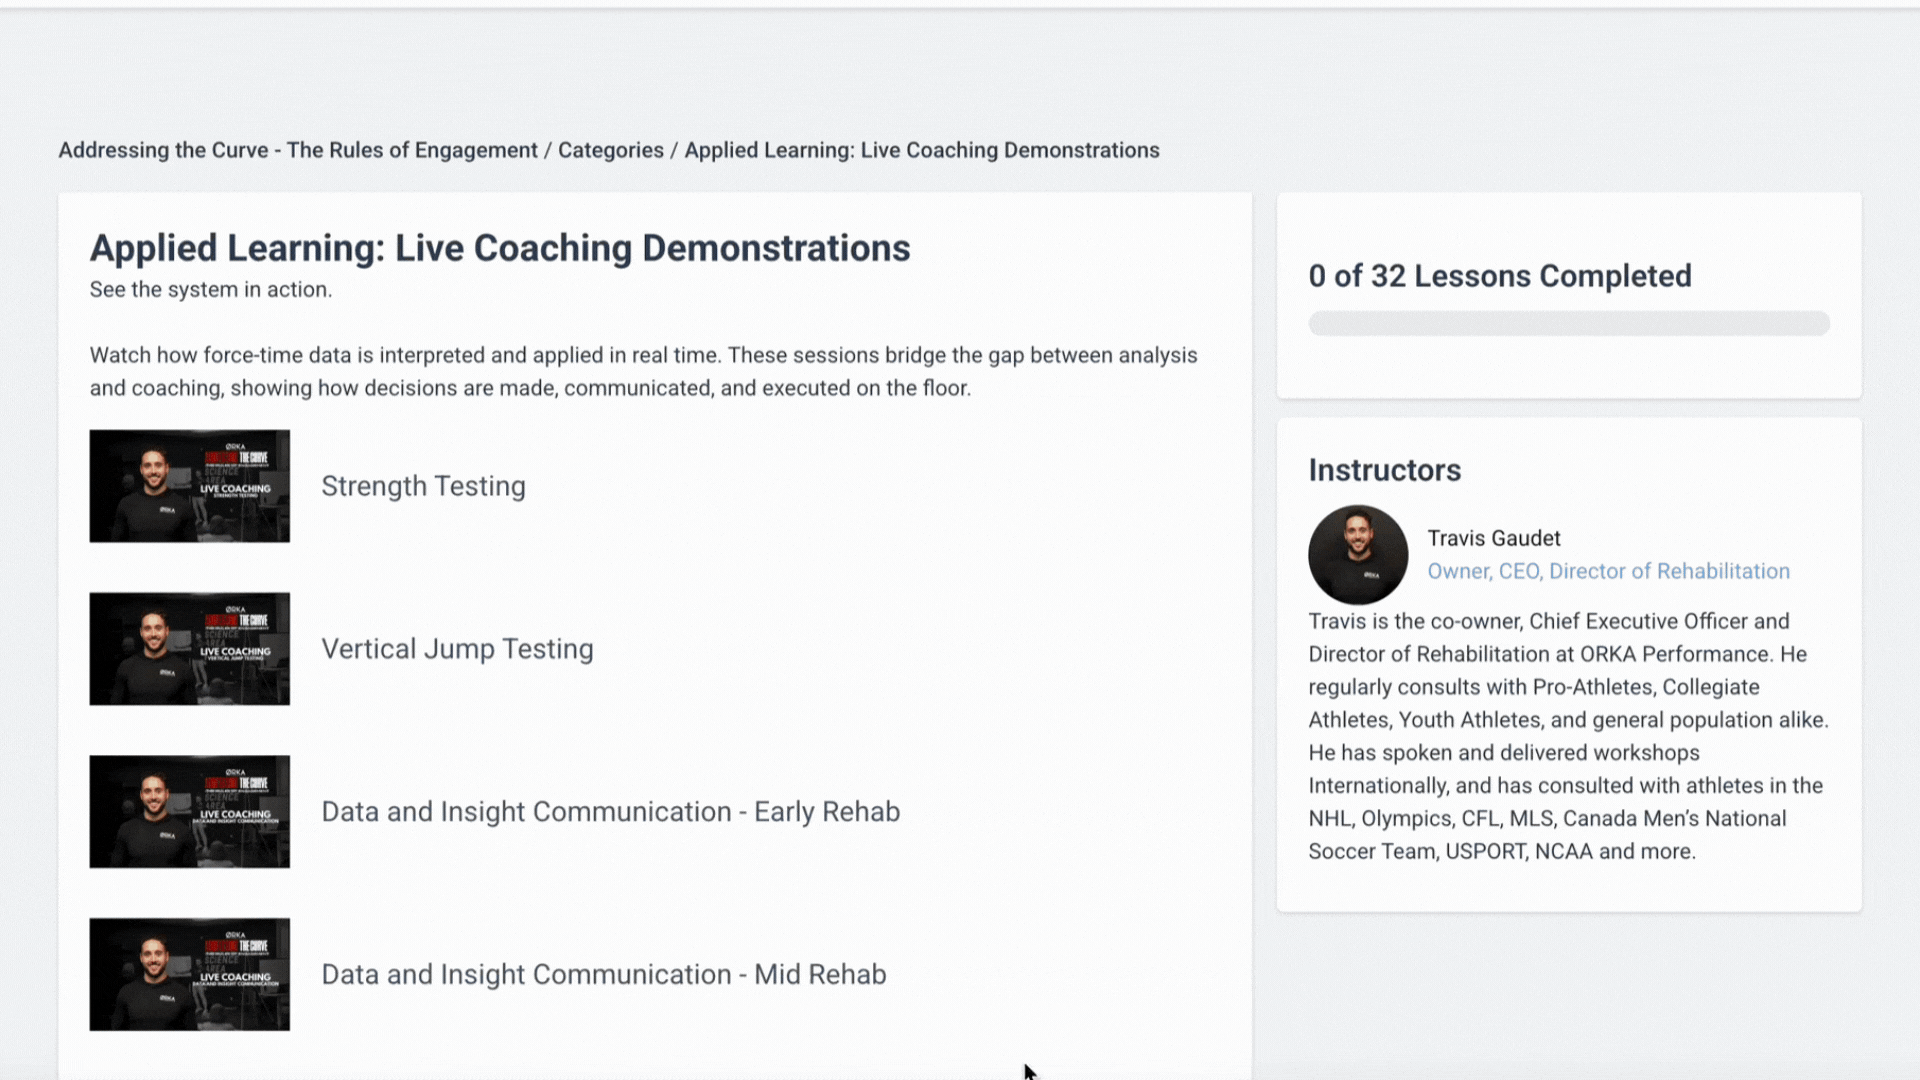Click Owner, CEO, Director of Rehabilitation text
Image resolution: width=1920 pixels, height=1080 pixels.
[x=1608, y=571]
